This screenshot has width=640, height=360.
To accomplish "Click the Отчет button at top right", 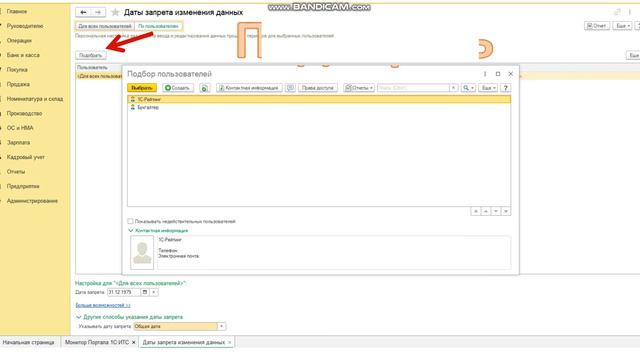I will (x=597, y=26).
